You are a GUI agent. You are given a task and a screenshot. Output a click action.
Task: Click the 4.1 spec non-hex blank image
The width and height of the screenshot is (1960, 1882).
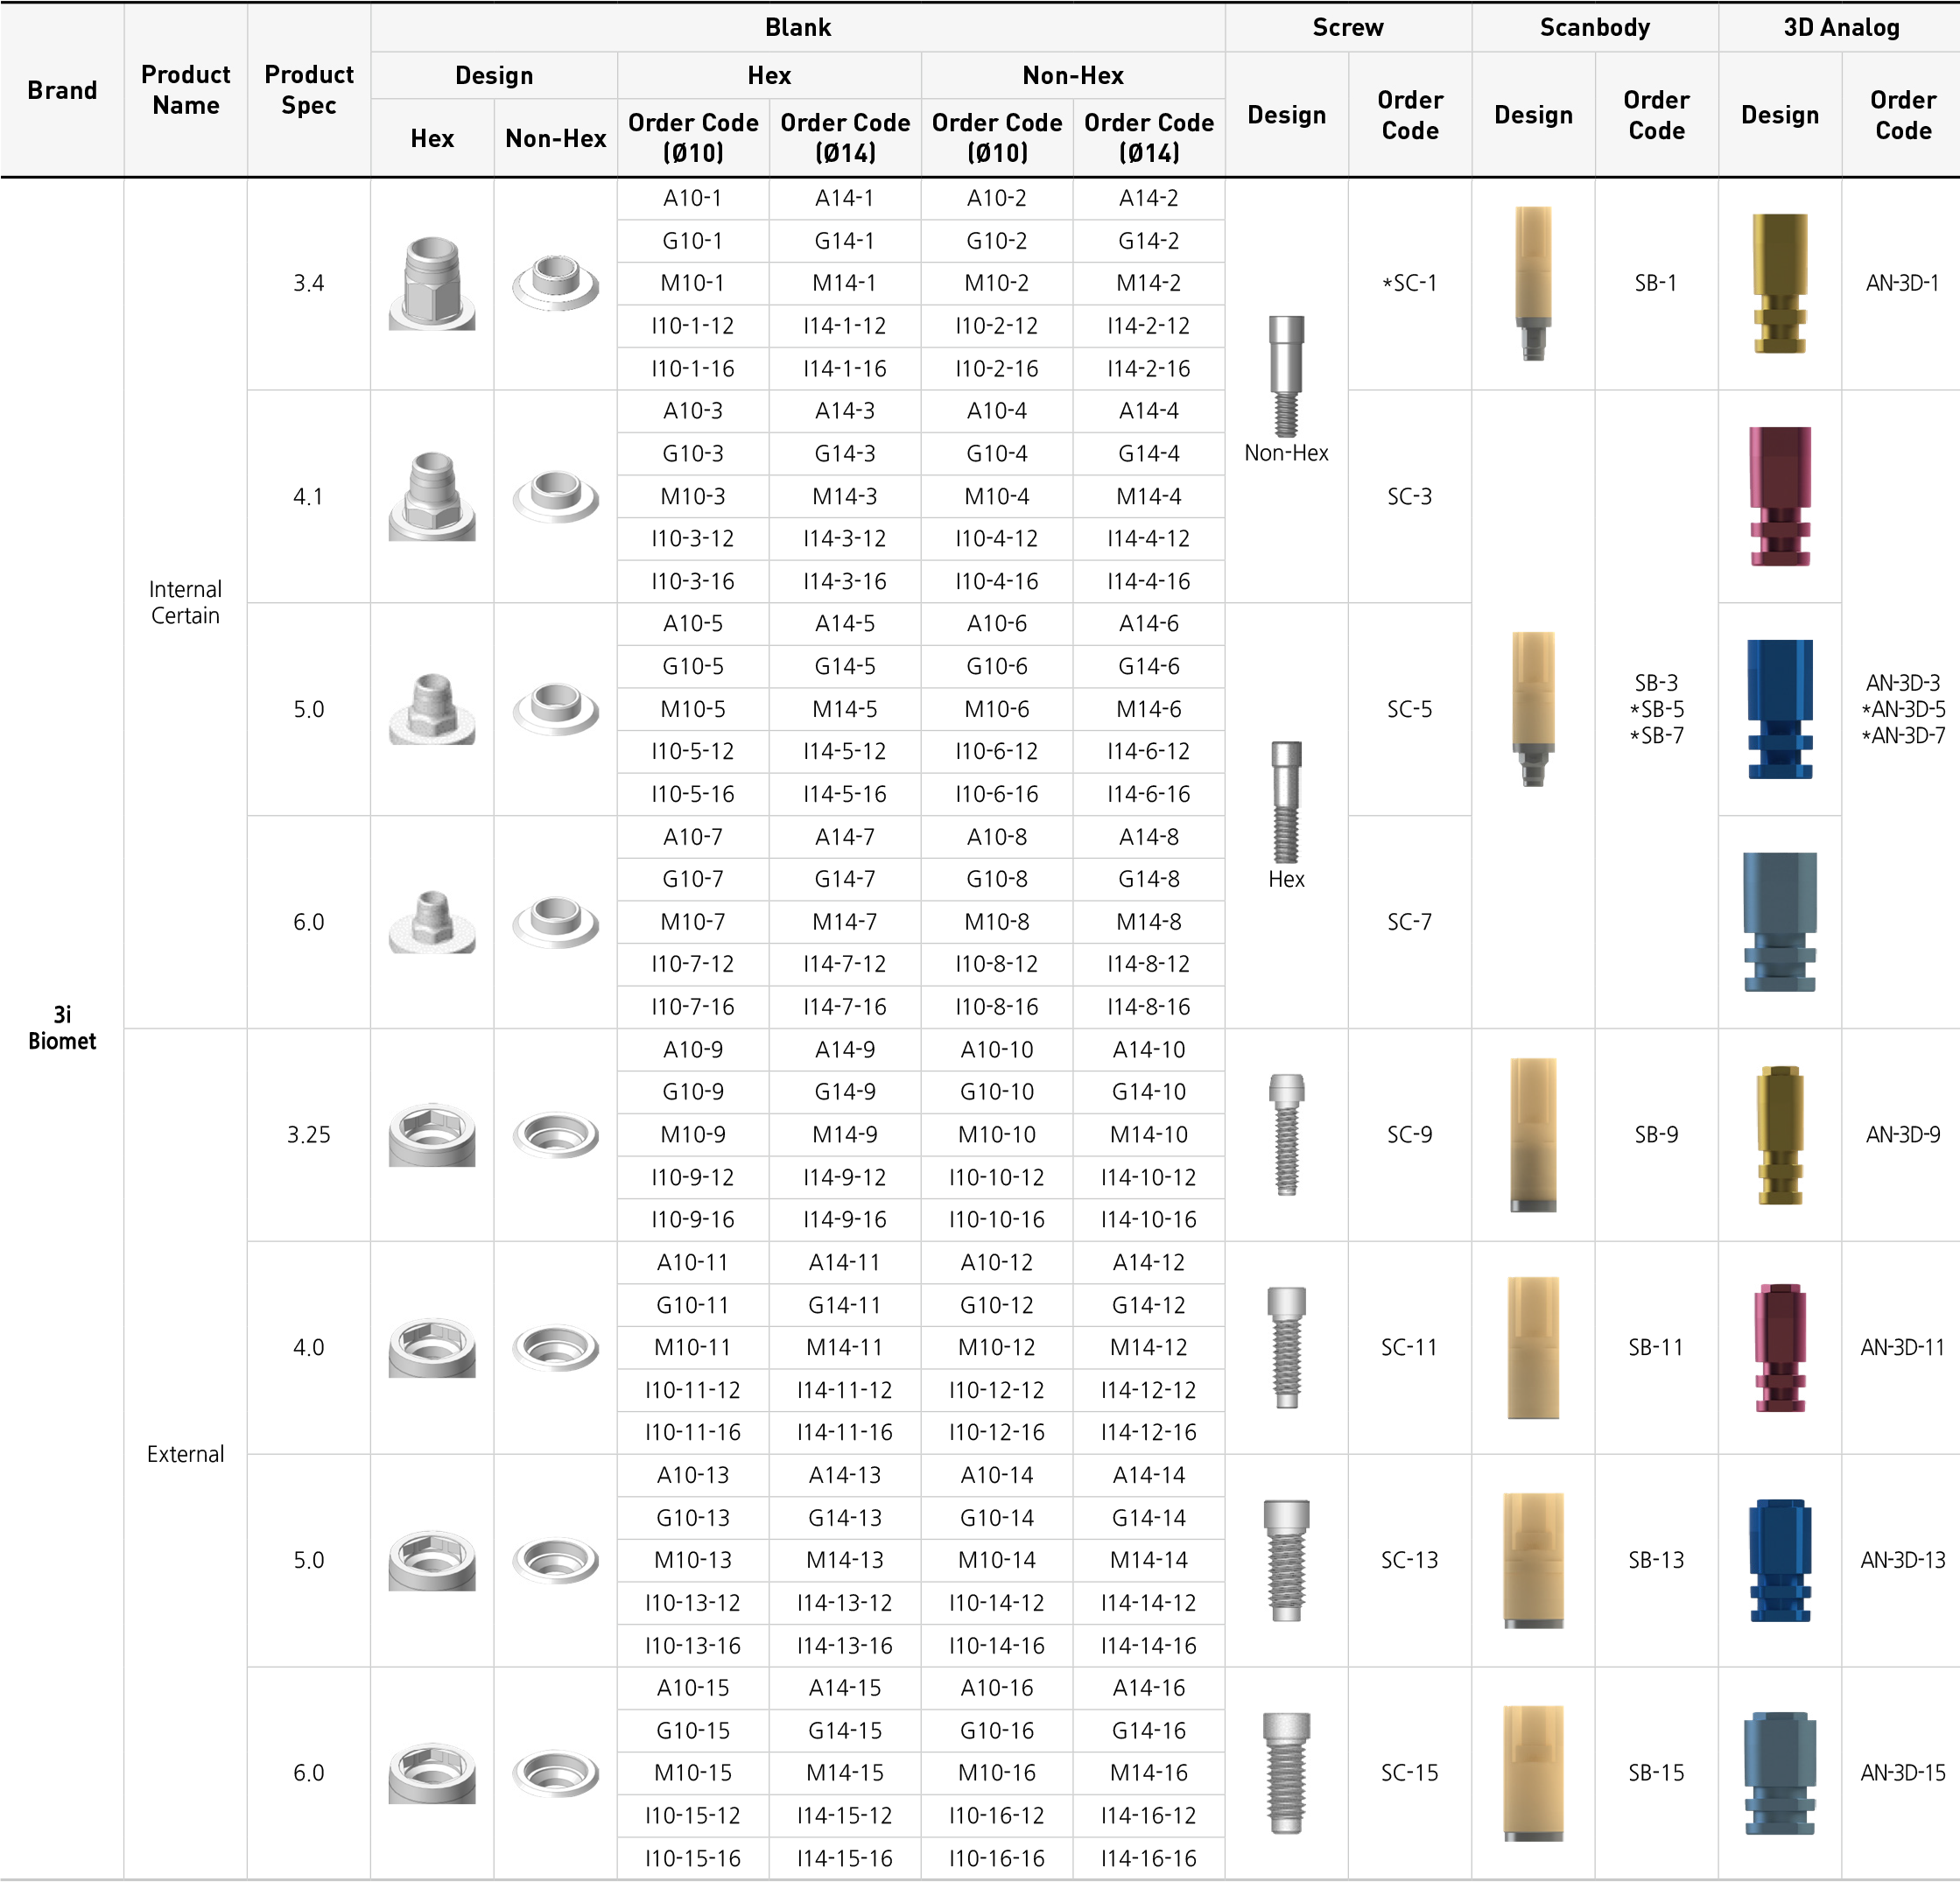(556, 497)
